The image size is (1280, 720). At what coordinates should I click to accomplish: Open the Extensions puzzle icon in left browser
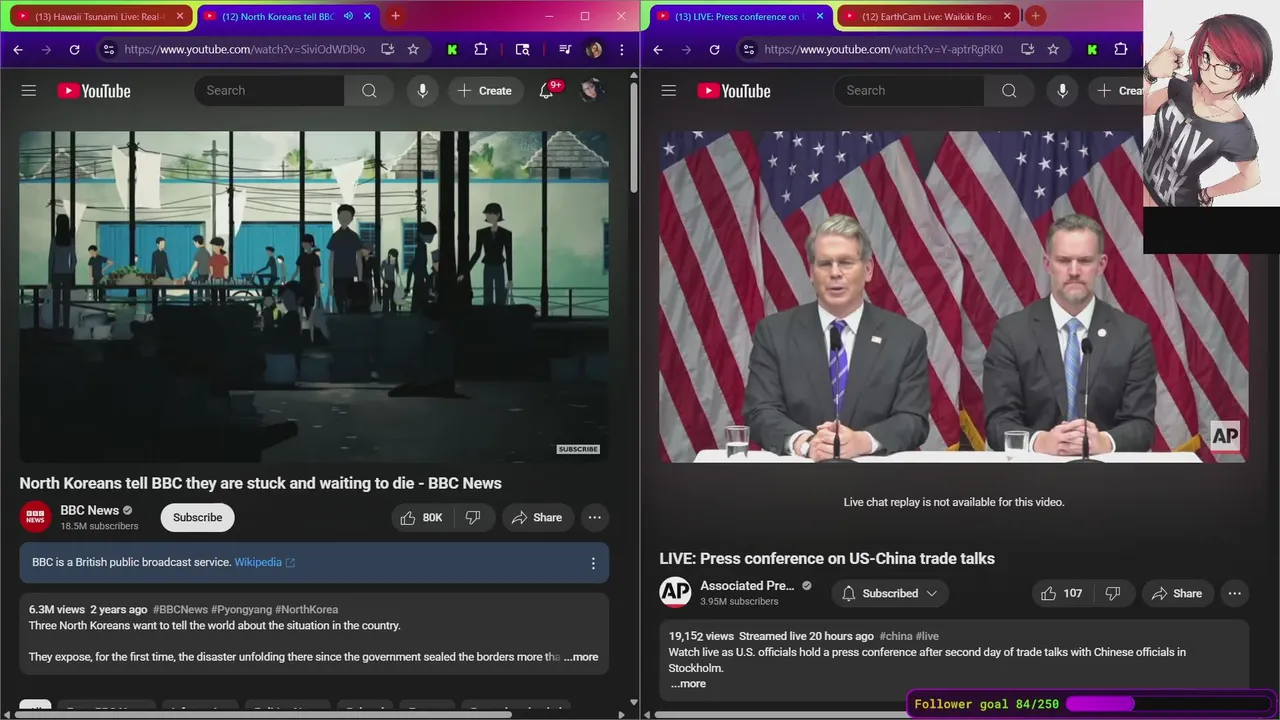coord(481,49)
